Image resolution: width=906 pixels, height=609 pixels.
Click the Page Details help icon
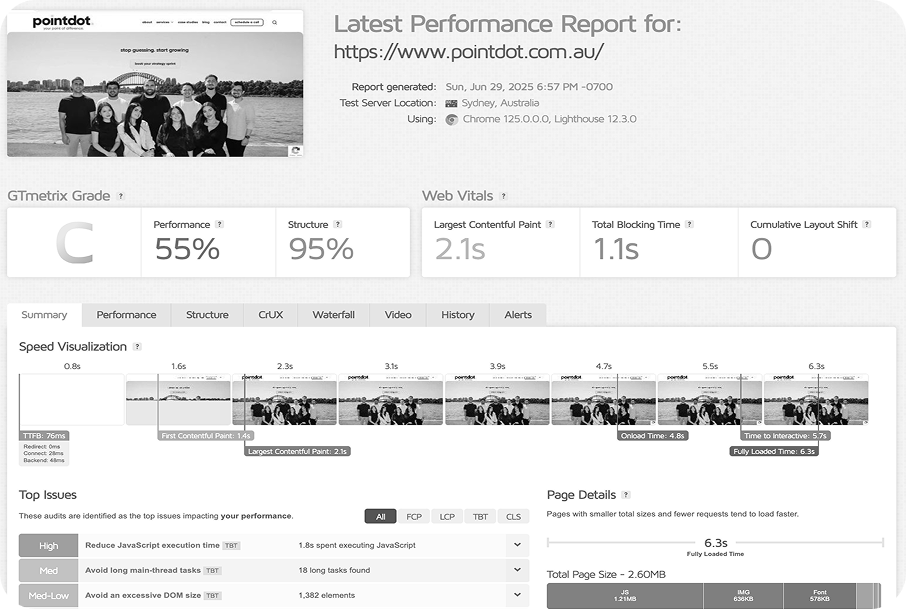[x=626, y=495]
